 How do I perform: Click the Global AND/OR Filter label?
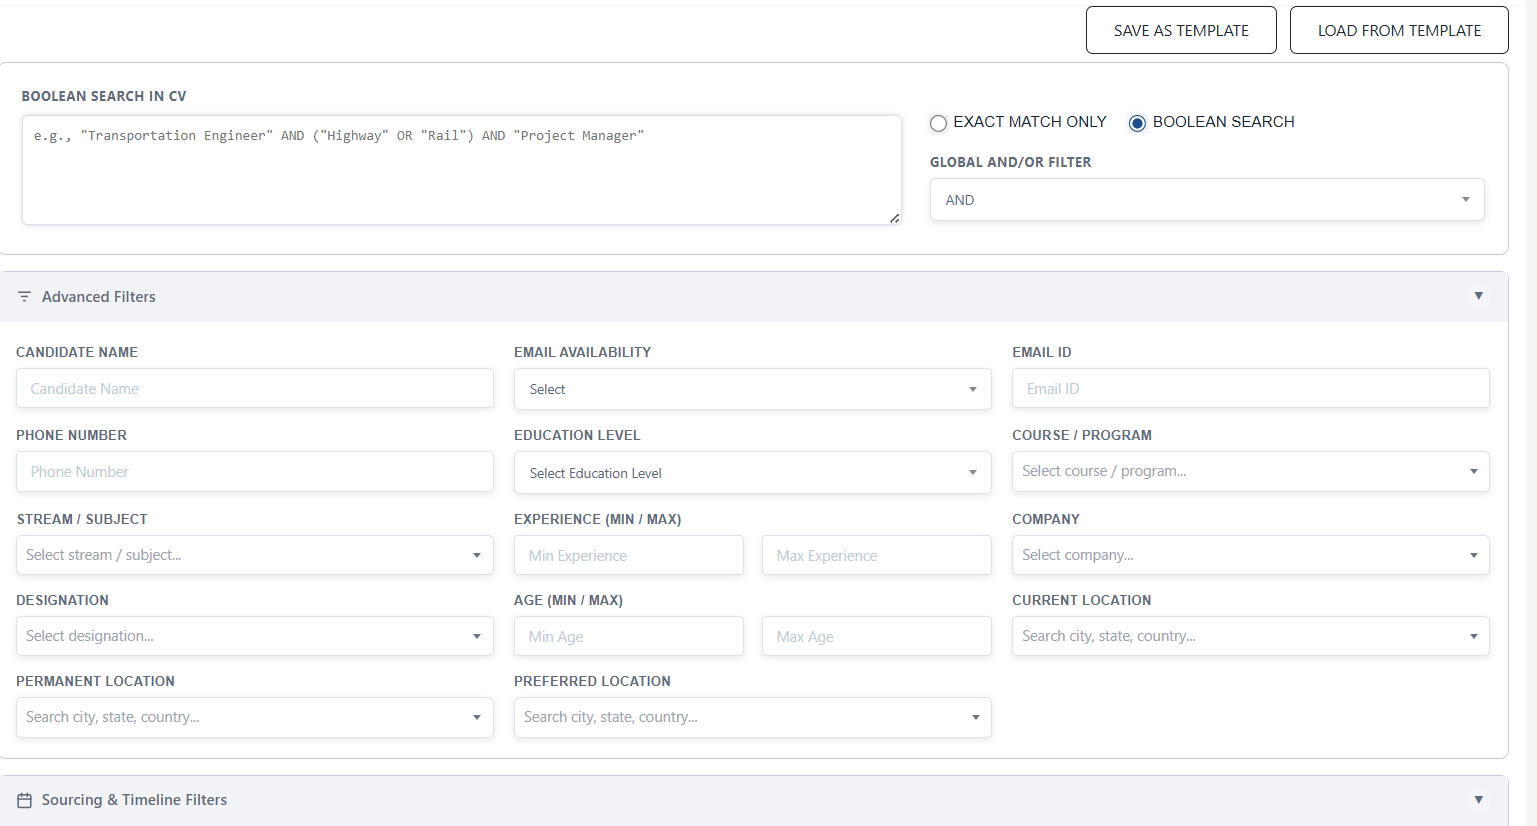pos(1010,162)
